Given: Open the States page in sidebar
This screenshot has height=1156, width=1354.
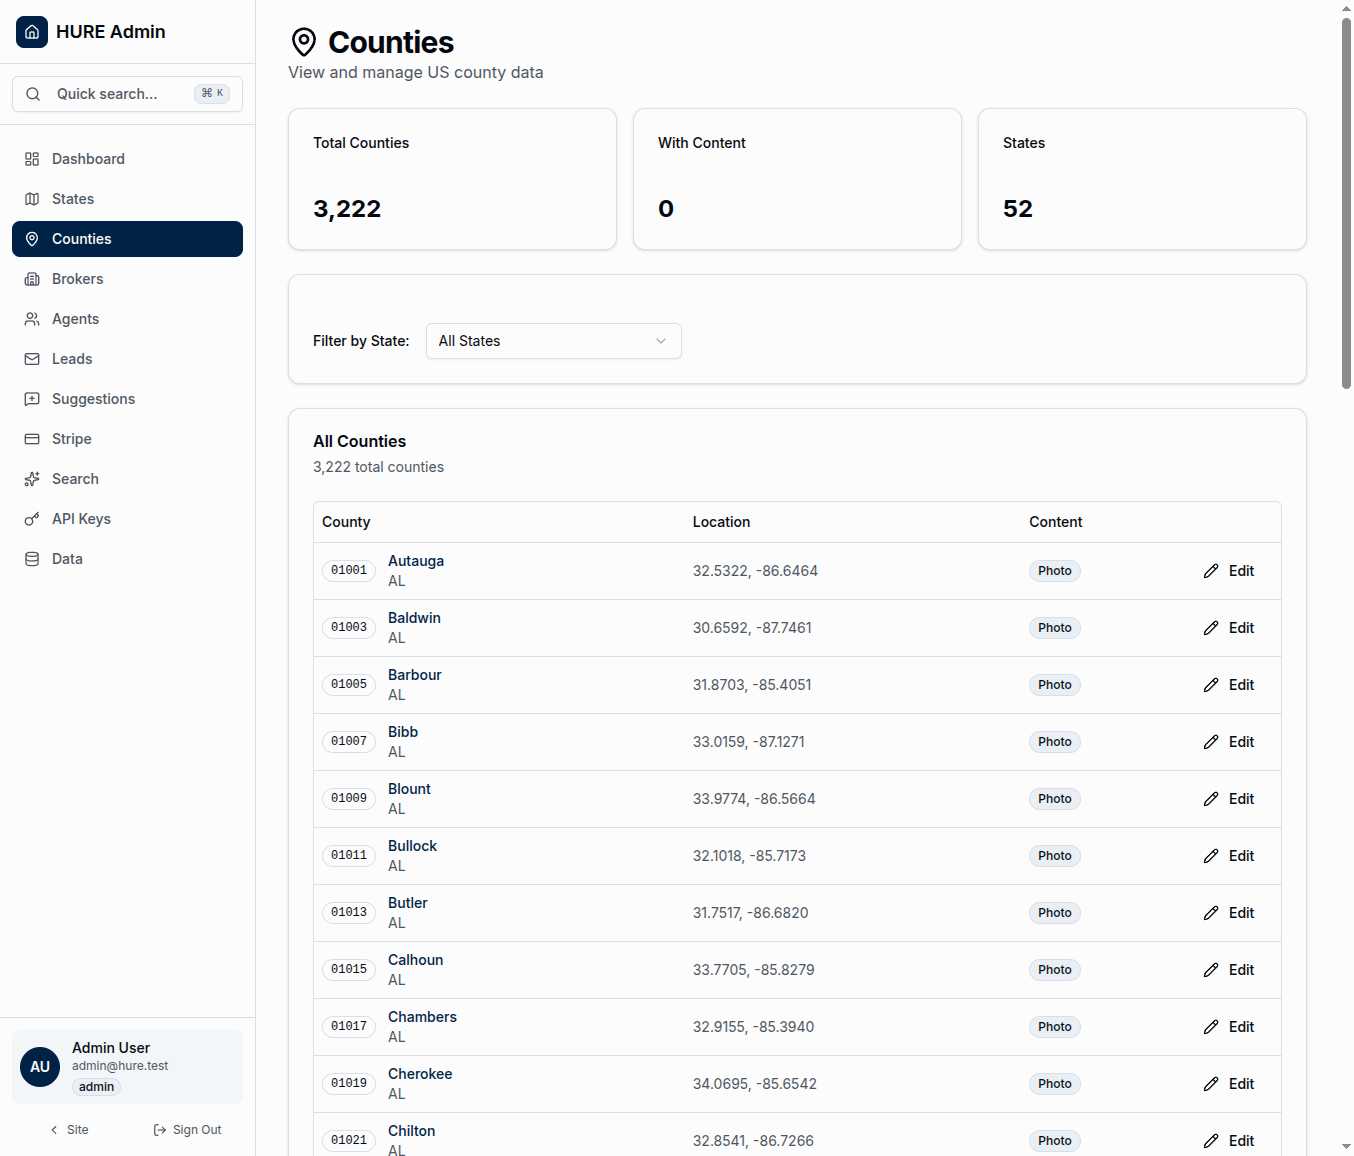Looking at the screenshot, I should pos(73,199).
